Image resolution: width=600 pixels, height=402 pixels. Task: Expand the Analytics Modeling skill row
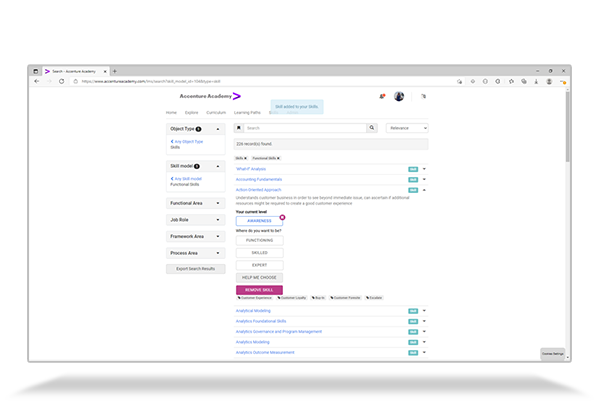point(424,342)
